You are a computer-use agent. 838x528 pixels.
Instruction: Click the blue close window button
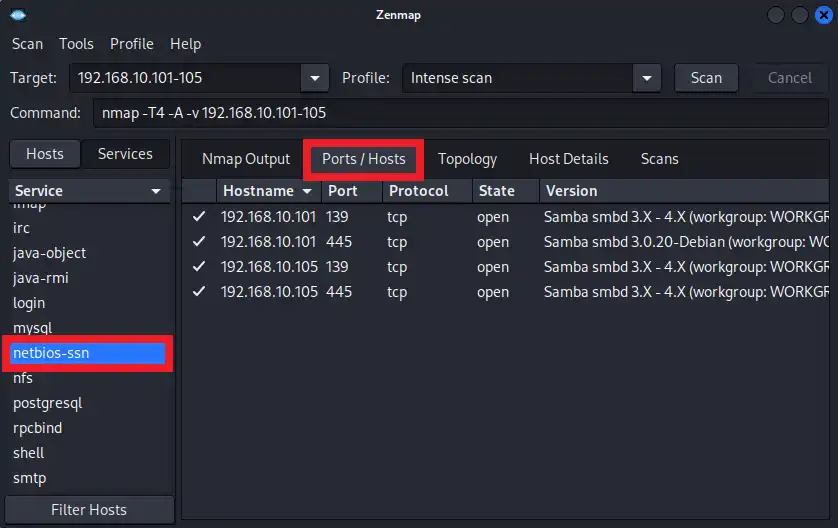pos(824,15)
